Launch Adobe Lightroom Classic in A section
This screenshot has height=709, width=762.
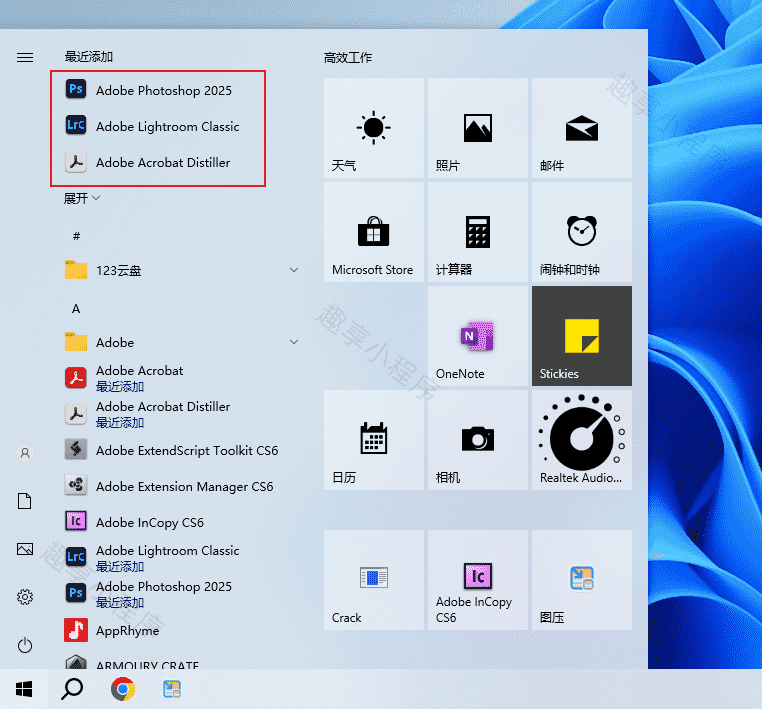click(x=181, y=558)
